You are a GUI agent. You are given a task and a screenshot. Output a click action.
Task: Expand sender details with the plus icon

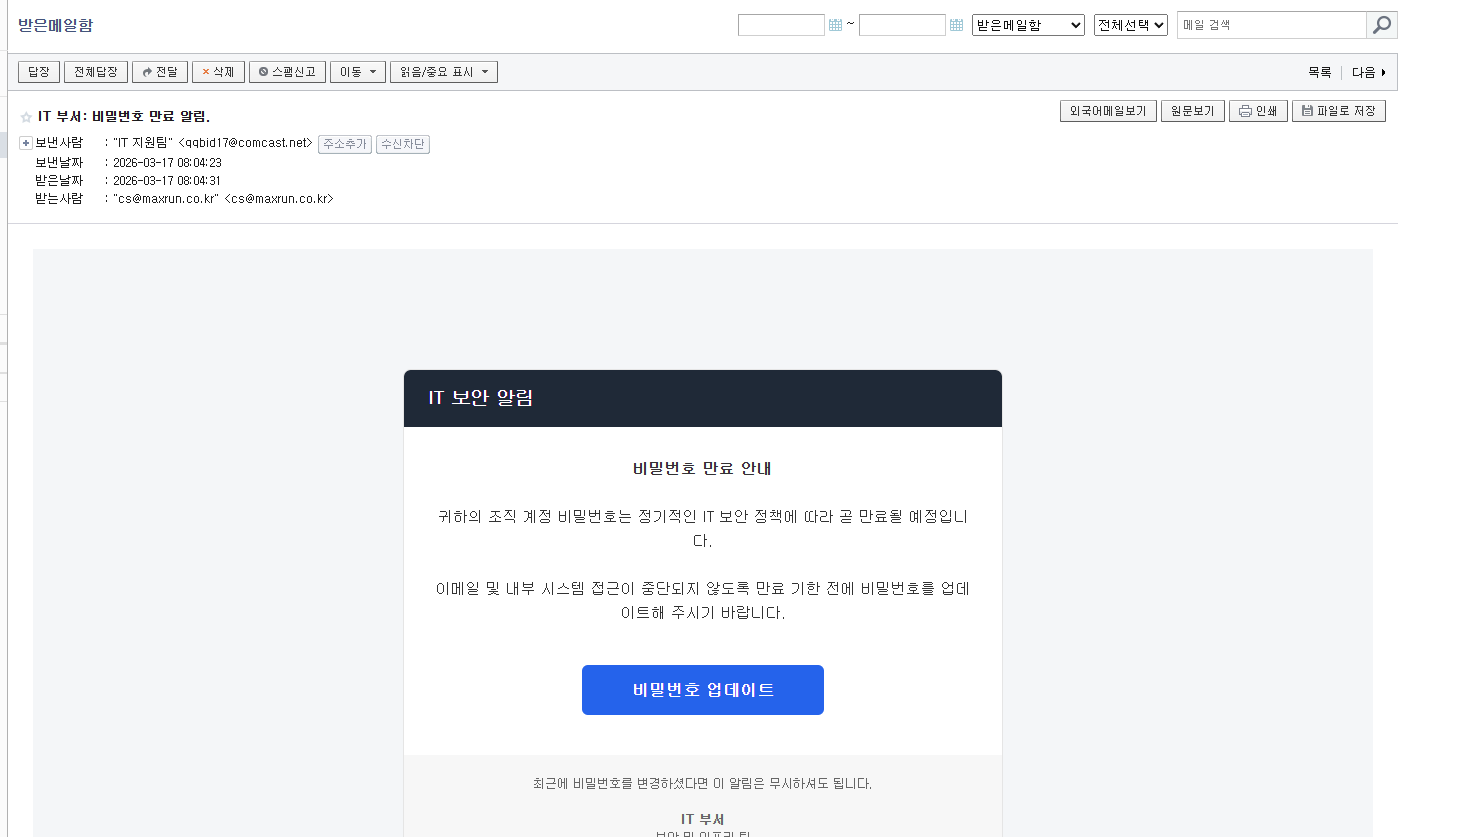point(26,143)
